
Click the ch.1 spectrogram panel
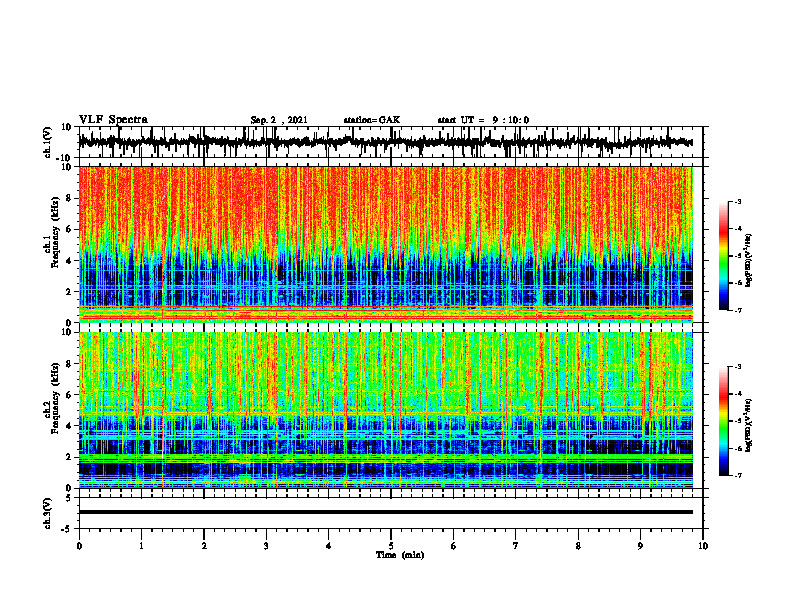point(385,244)
